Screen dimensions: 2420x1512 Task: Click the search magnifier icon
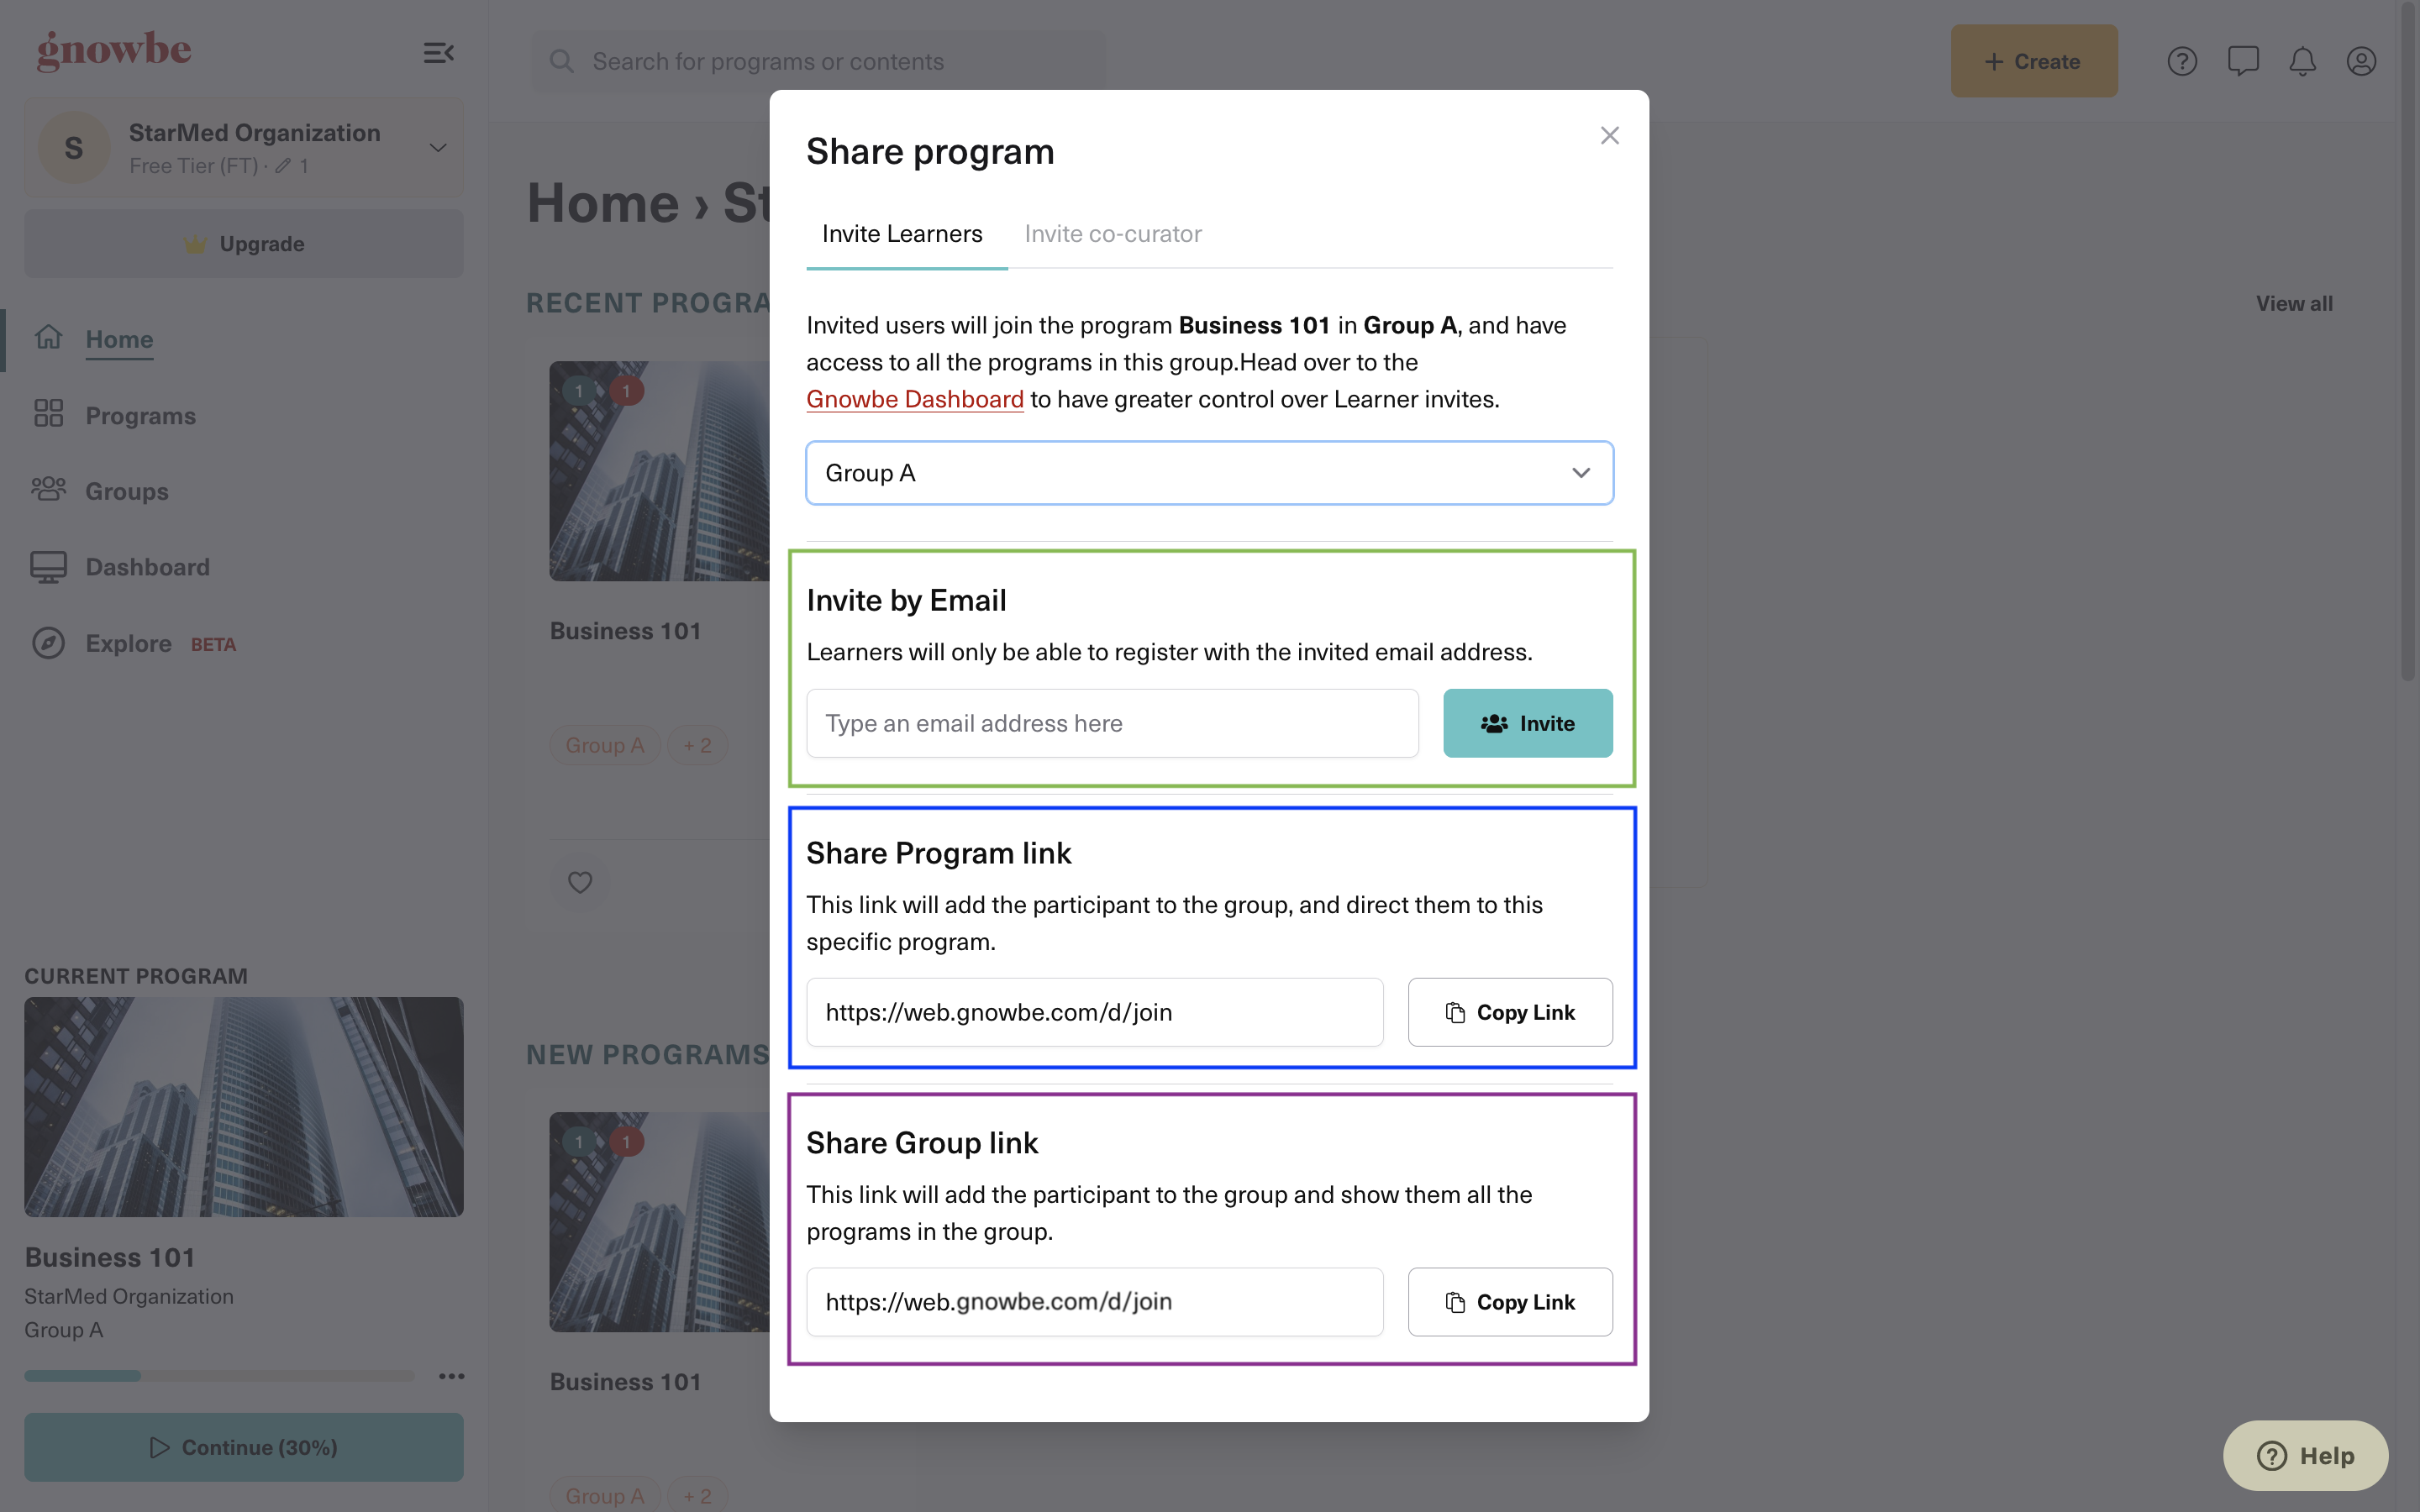[x=562, y=61]
